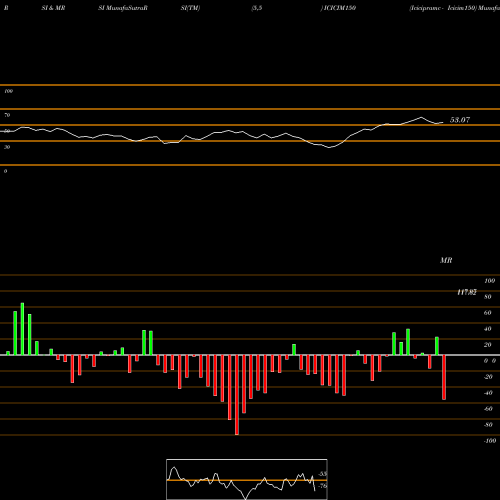Click the RSI axis label 100
The height and width of the screenshot is (500, 500).
point(8,91)
